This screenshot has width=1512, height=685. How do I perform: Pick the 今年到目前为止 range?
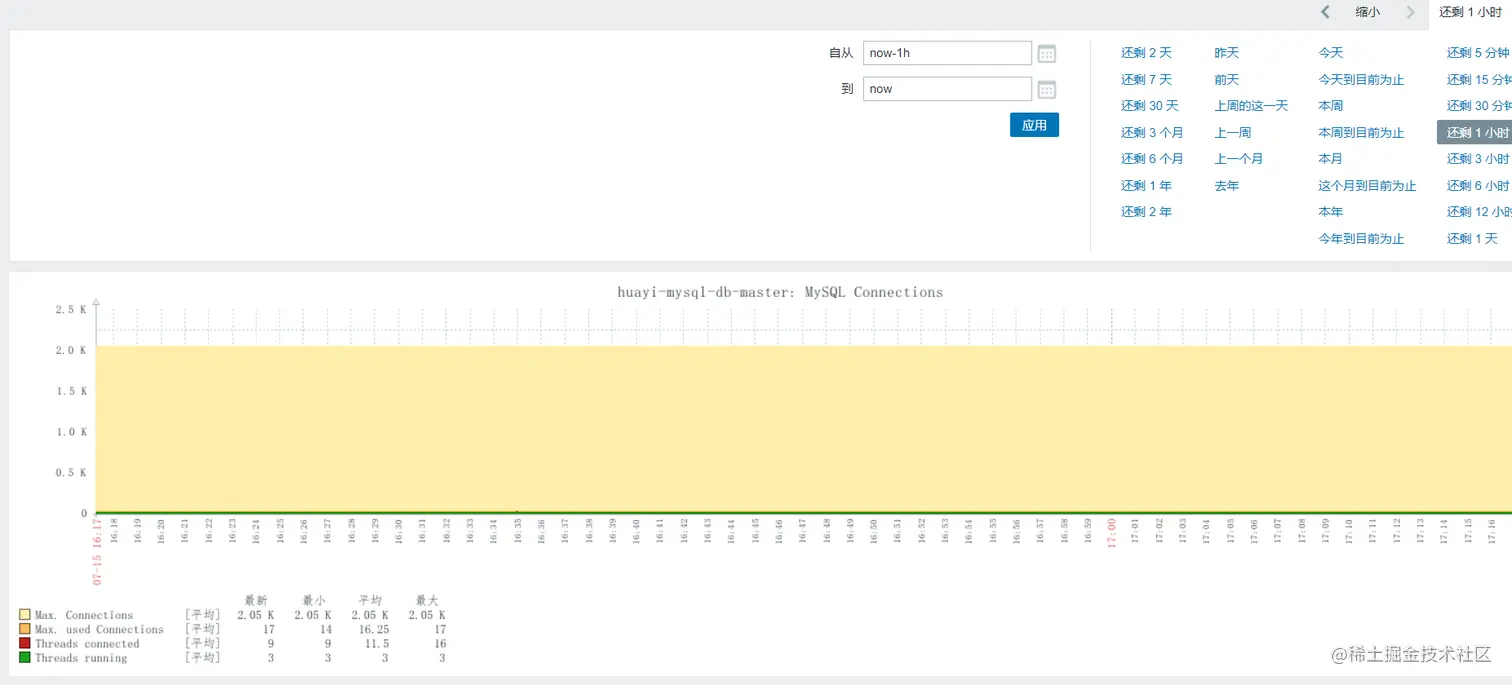1361,238
